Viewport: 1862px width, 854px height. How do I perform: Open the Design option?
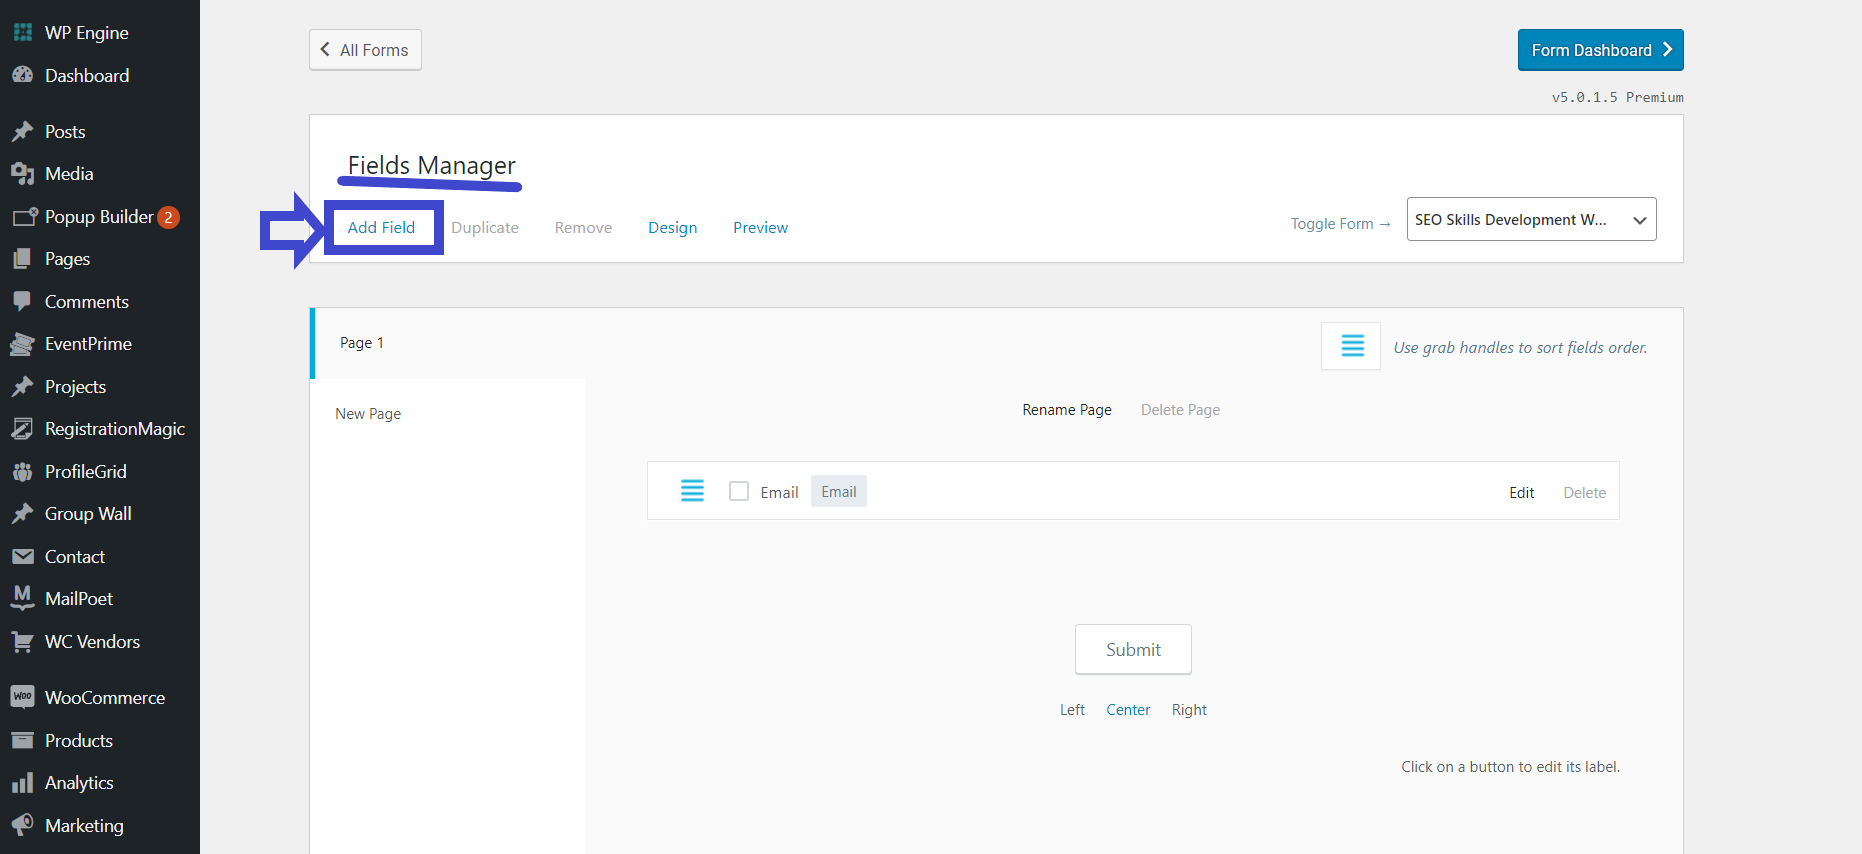[x=672, y=228]
